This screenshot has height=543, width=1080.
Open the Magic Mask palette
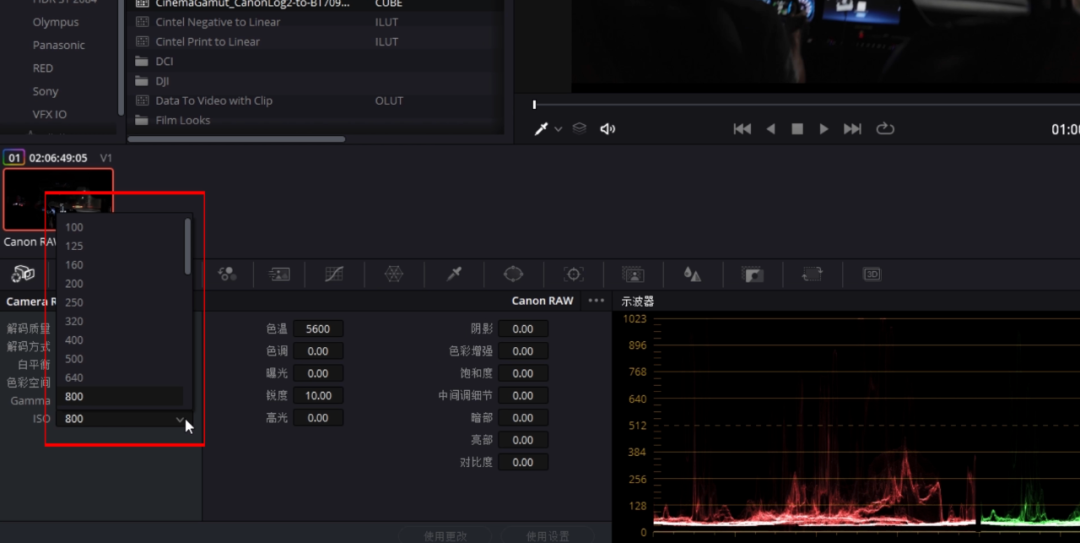633,274
